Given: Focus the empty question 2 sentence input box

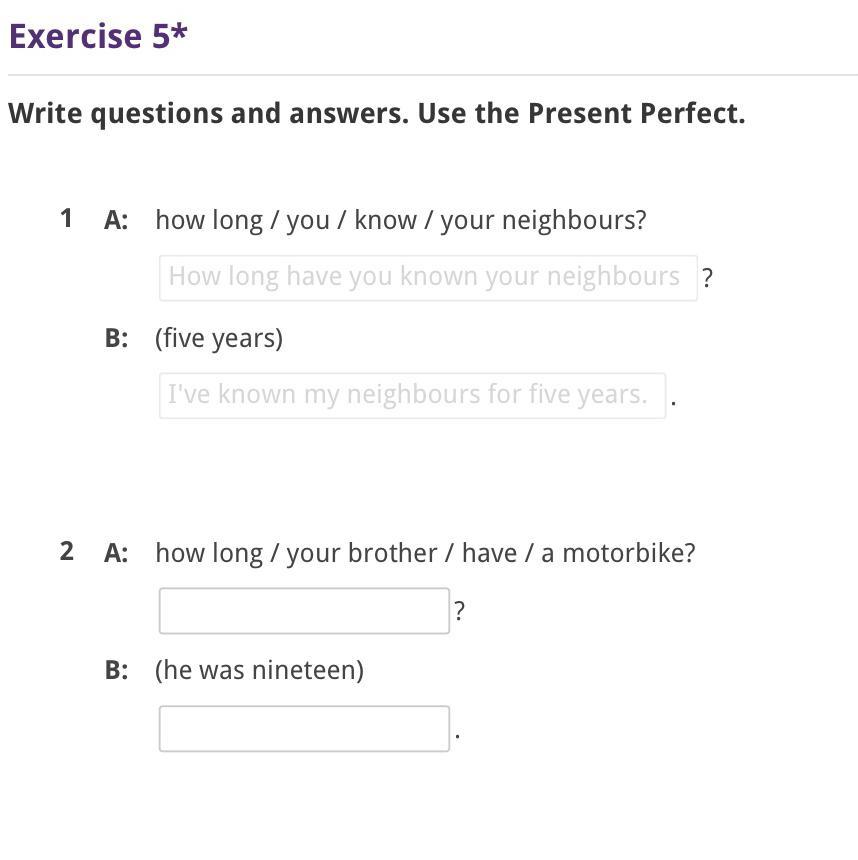Looking at the screenshot, I should [304, 611].
